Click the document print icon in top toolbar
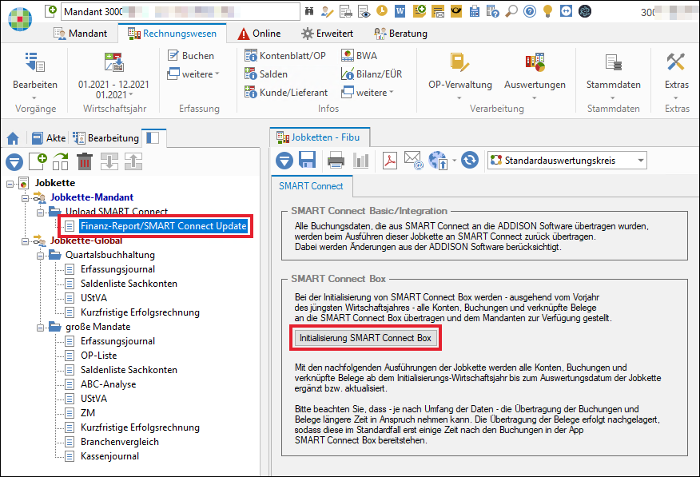This screenshot has height=477, width=700. tap(346, 11)
